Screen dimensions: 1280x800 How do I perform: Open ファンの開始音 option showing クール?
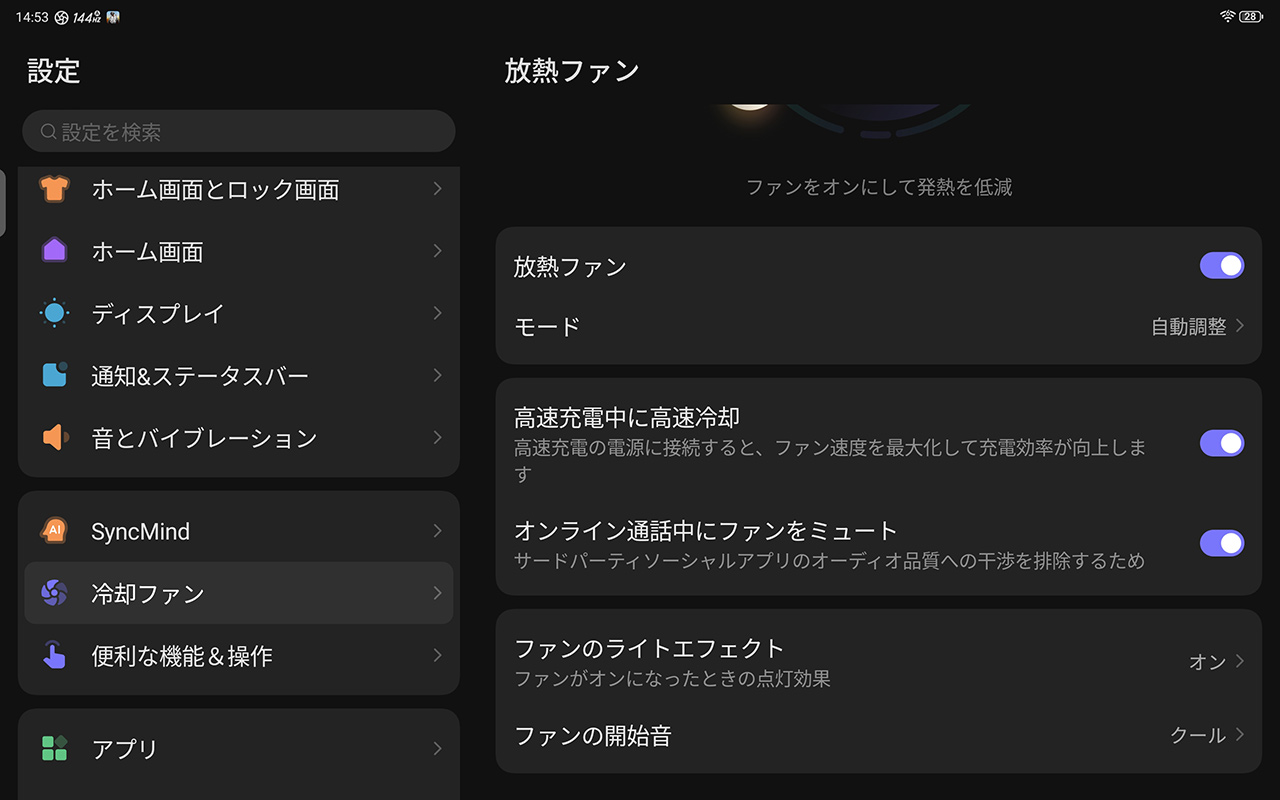(x=1206, y=735)
